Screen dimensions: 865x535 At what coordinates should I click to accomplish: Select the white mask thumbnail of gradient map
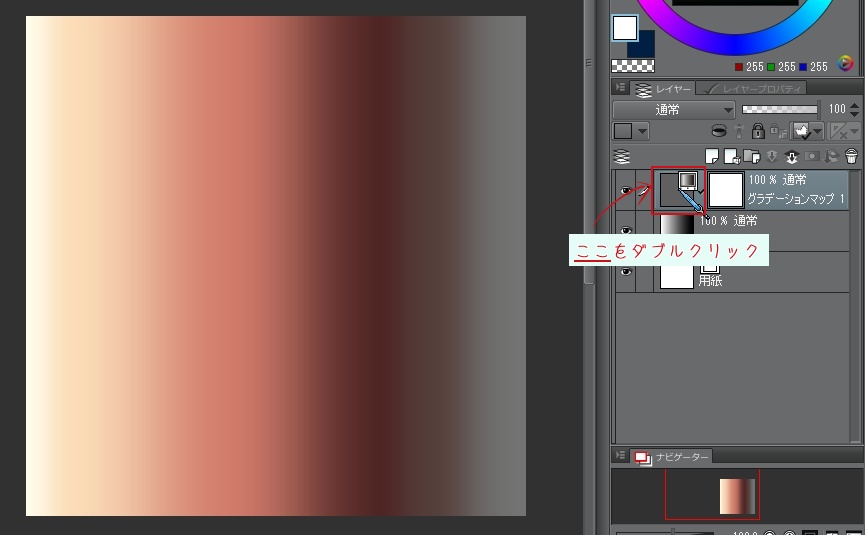[x=725, y=190]
